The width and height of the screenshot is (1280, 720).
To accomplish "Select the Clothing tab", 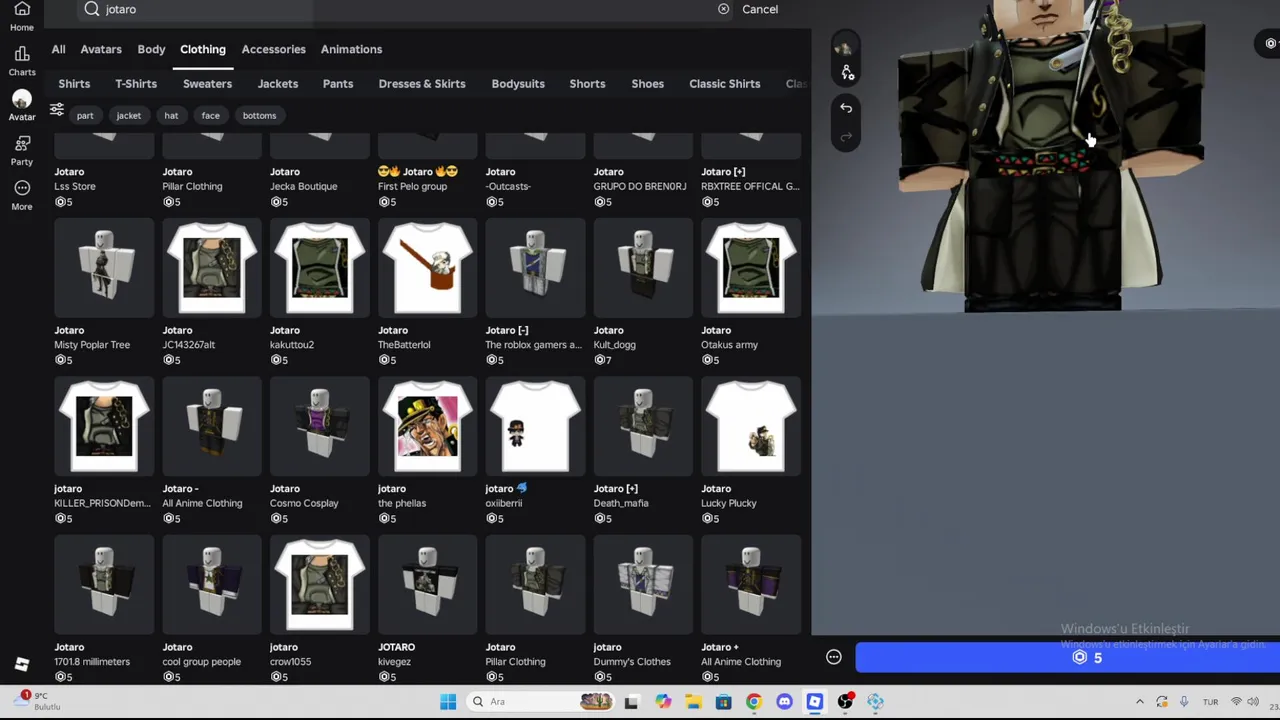I will coord(203,49).
